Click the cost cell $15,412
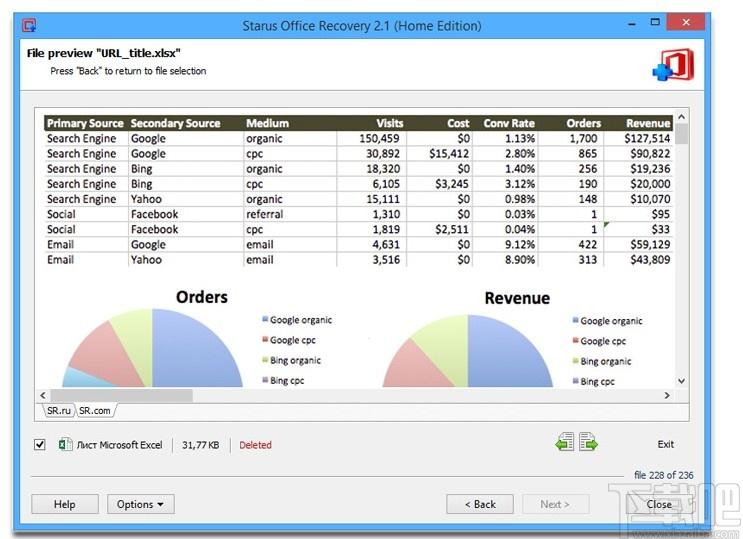The width and height of the screenshot is (743, 539). pyautogui.click(x=449, y=154)
